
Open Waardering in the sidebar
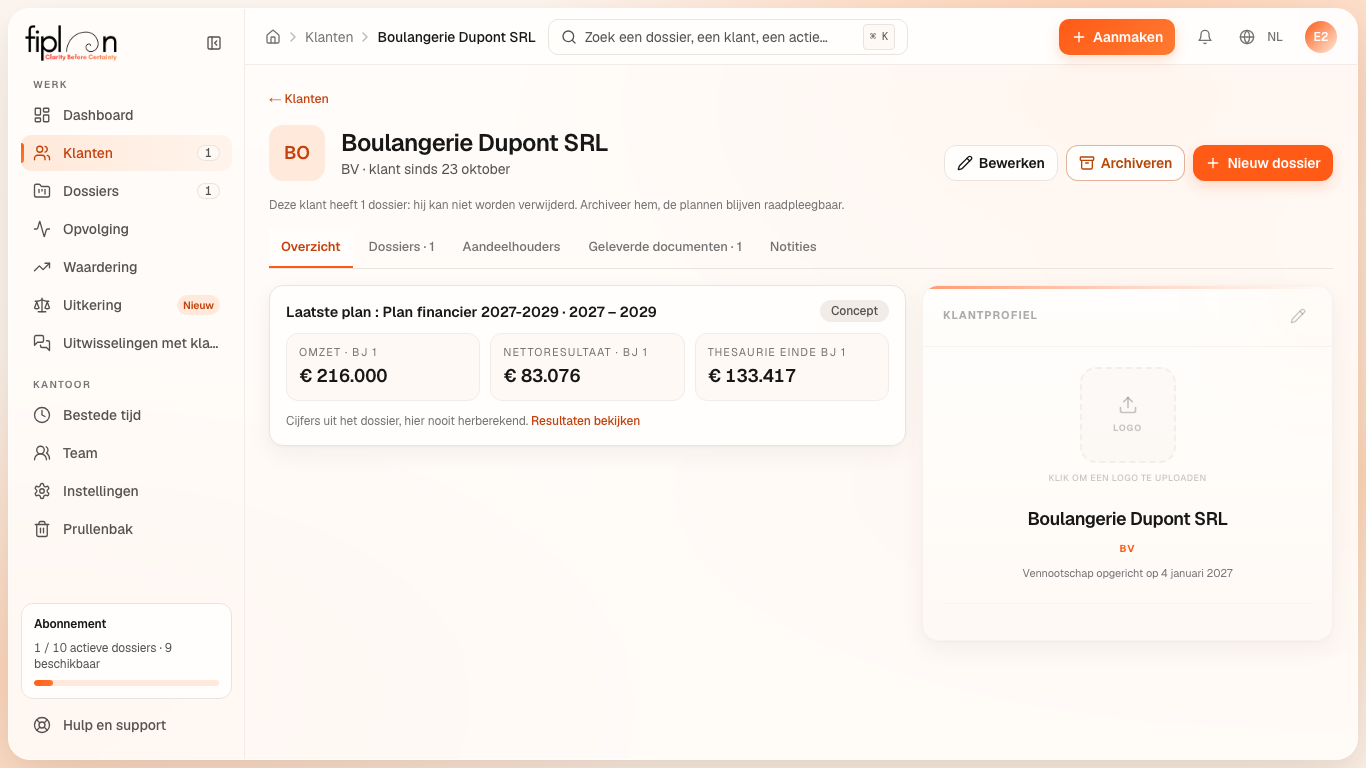coord(126,267)
